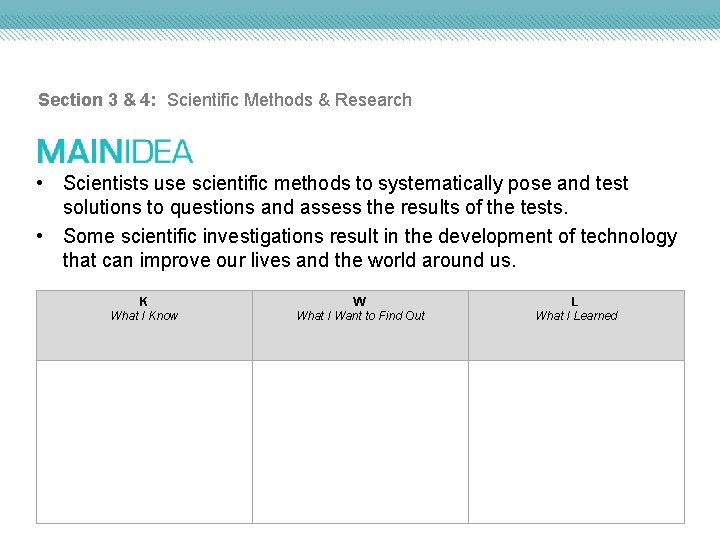Click the bold letter L header
The image size is (720, 540).
tap(574, 301)
